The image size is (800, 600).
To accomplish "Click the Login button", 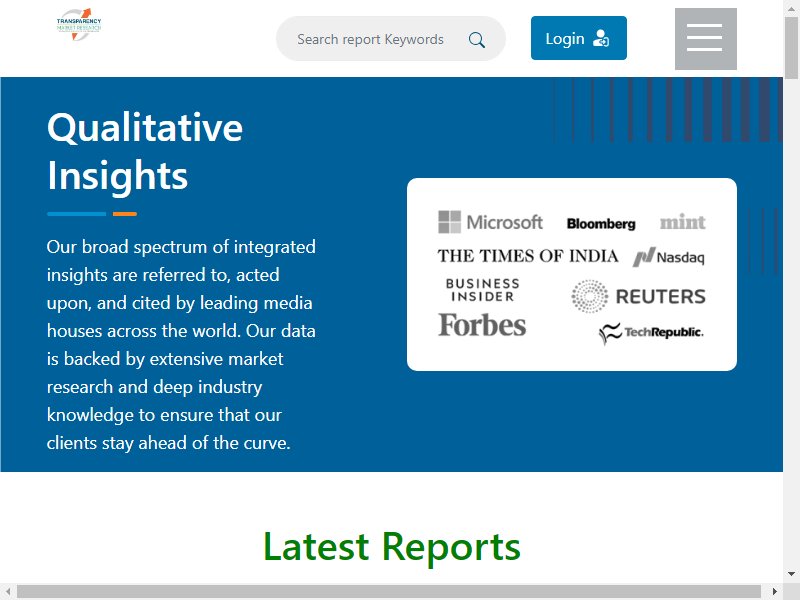I will coord(579,38).
